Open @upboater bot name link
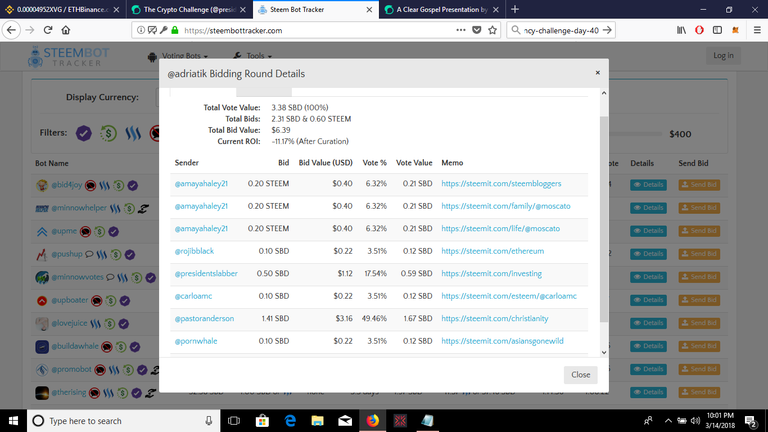Viewport: 768px width, 432px height. [70, 300]
